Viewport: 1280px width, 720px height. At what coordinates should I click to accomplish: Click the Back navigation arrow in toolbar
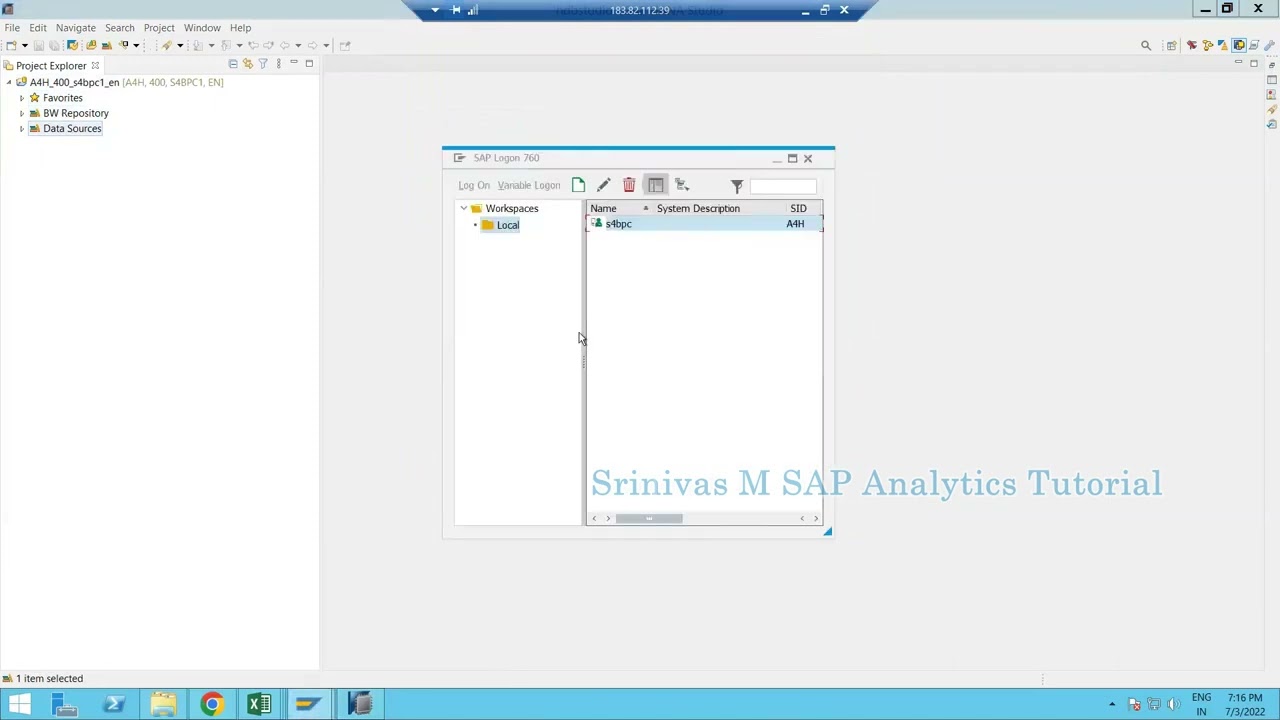coord(284,45)
